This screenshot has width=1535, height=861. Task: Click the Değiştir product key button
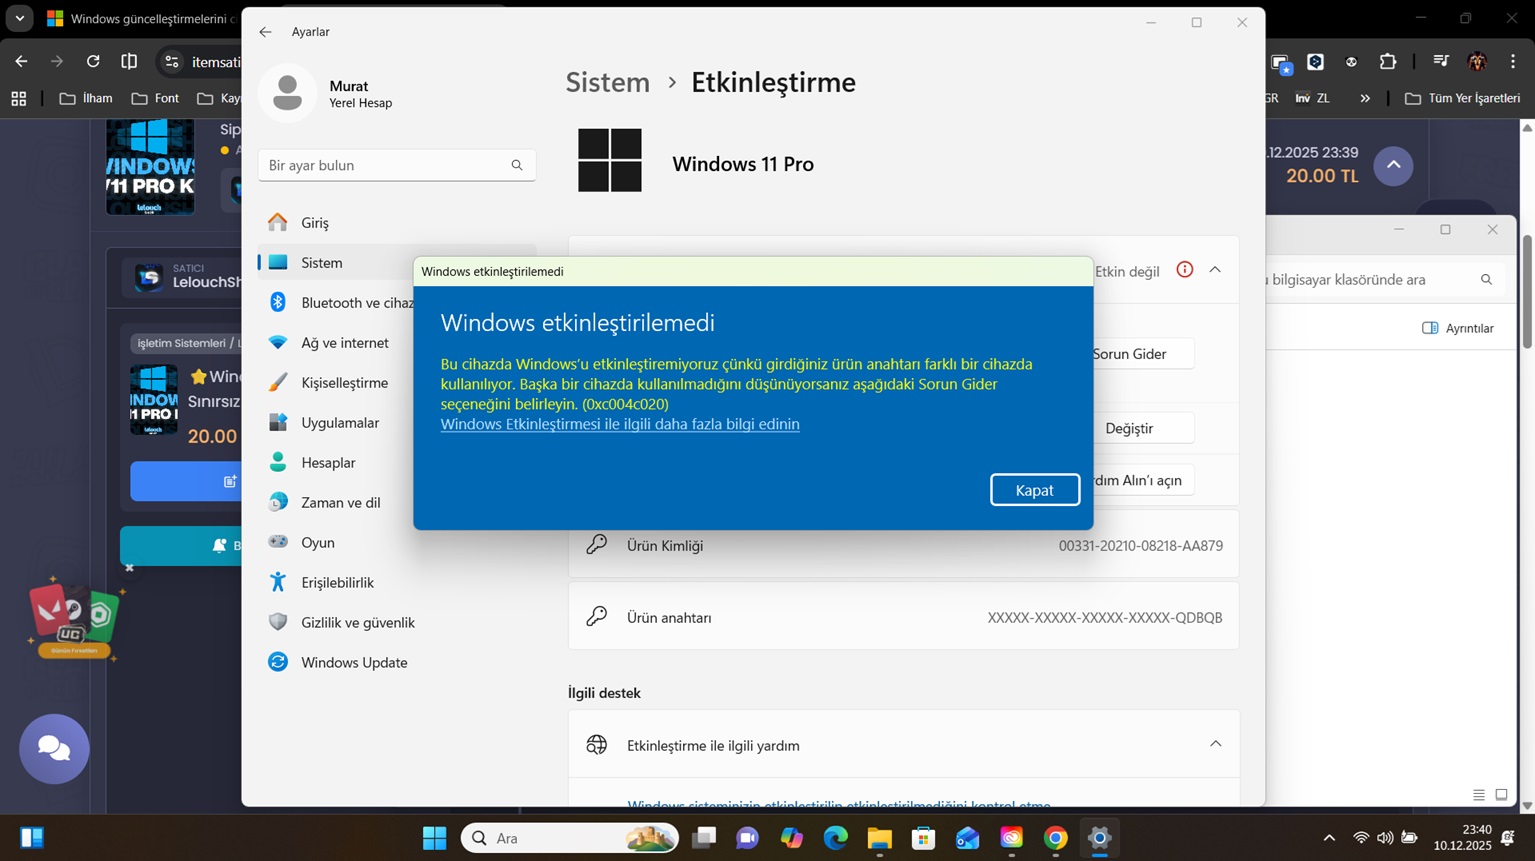(1129, 428)
